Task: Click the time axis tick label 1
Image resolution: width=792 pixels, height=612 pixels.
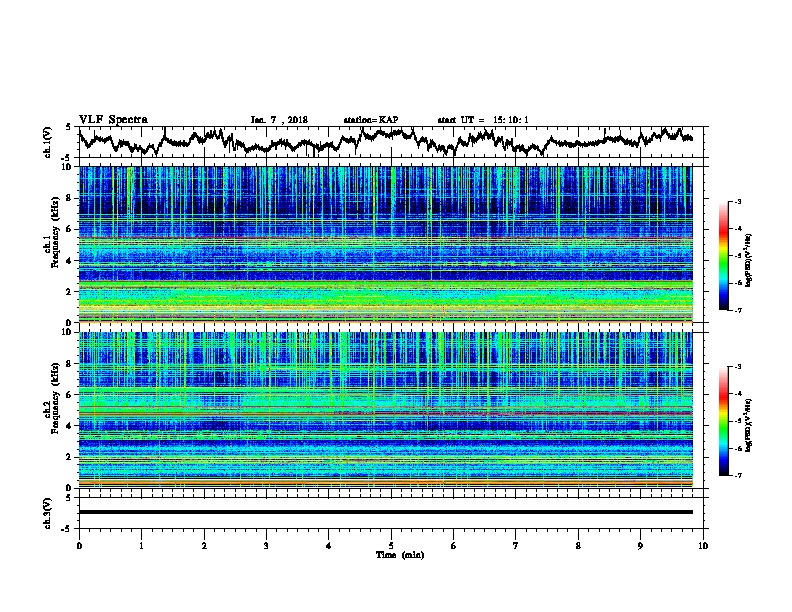Action: 142,545
